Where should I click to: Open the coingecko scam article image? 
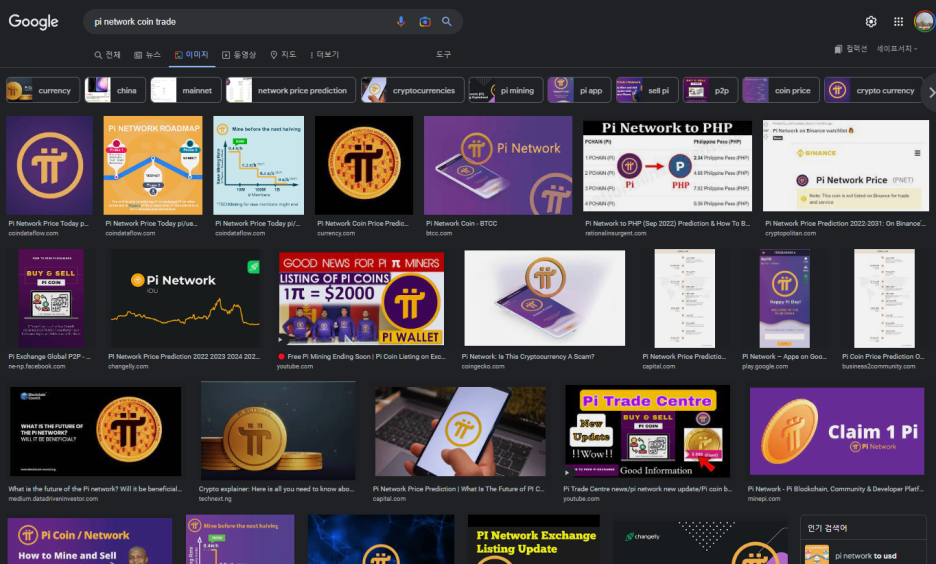point(545,298)
